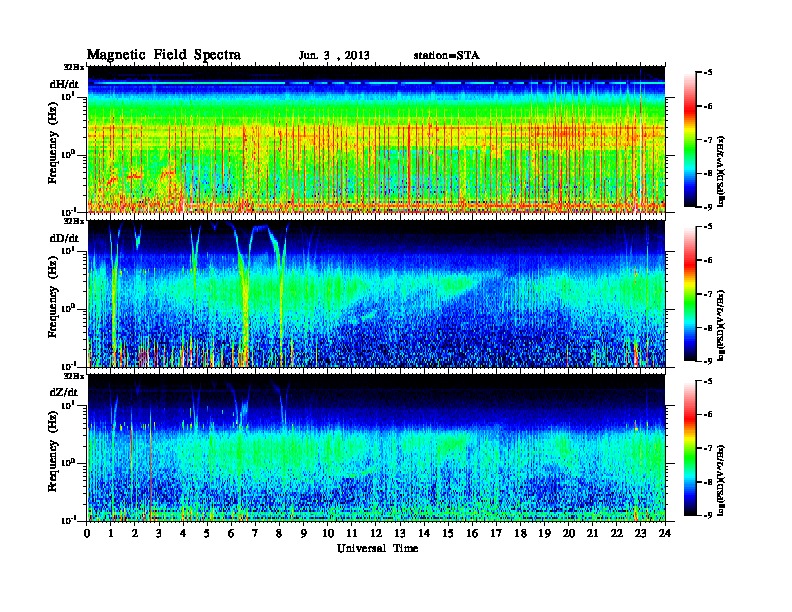Viewport: 792px width, 612px height.
Task: Click the "-9" value on dH/dt color bar
Action: [x=709, y=207]
